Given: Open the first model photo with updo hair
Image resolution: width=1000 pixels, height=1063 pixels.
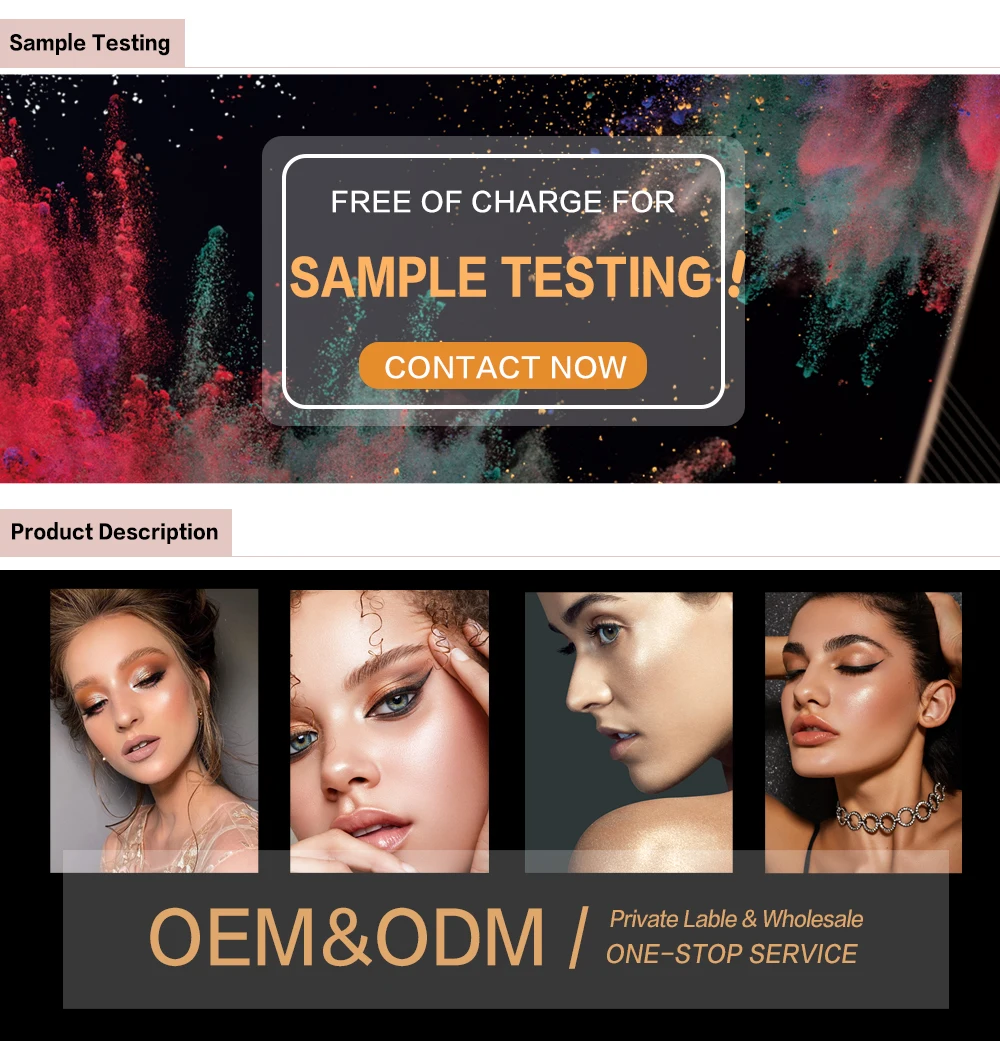Looking at the screenshot, I should click(x=154, y=730).
